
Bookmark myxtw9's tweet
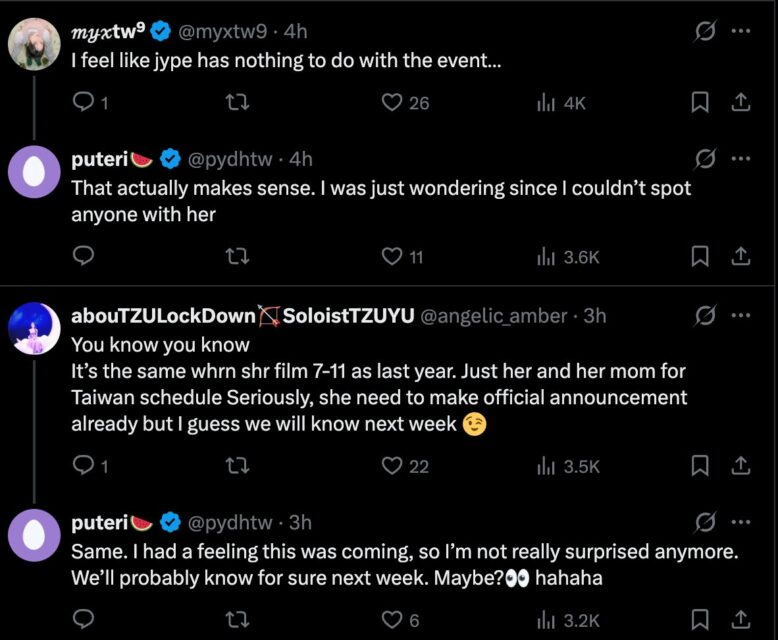(x=700, y=103)
